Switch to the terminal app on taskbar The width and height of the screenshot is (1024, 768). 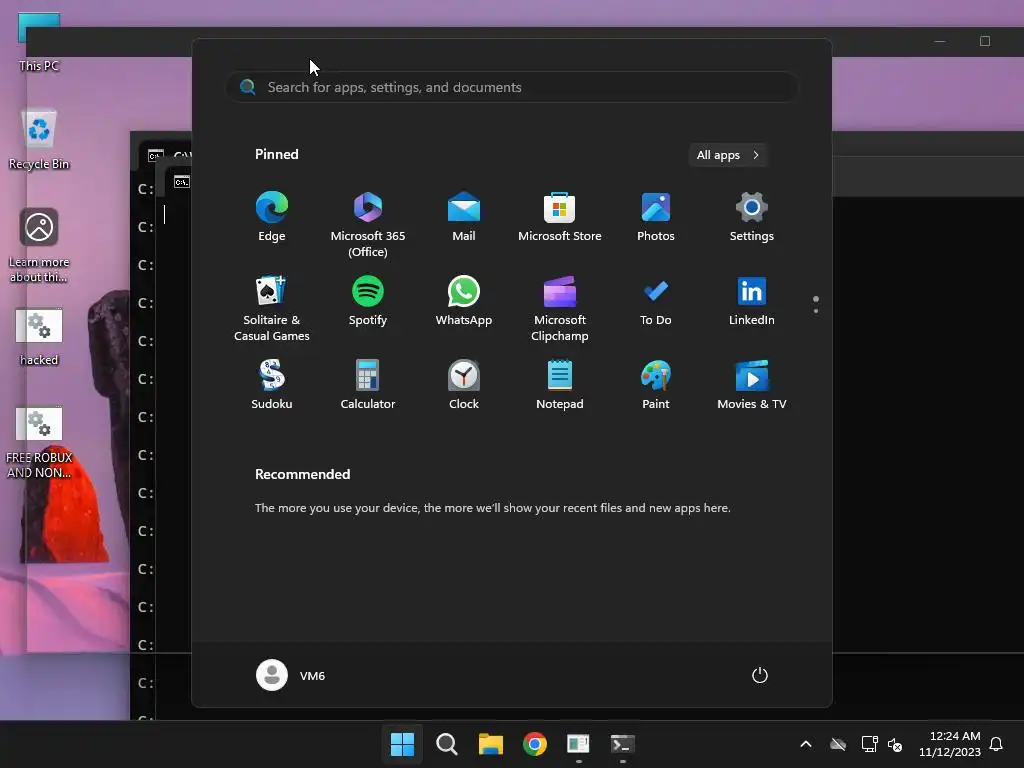622,744
